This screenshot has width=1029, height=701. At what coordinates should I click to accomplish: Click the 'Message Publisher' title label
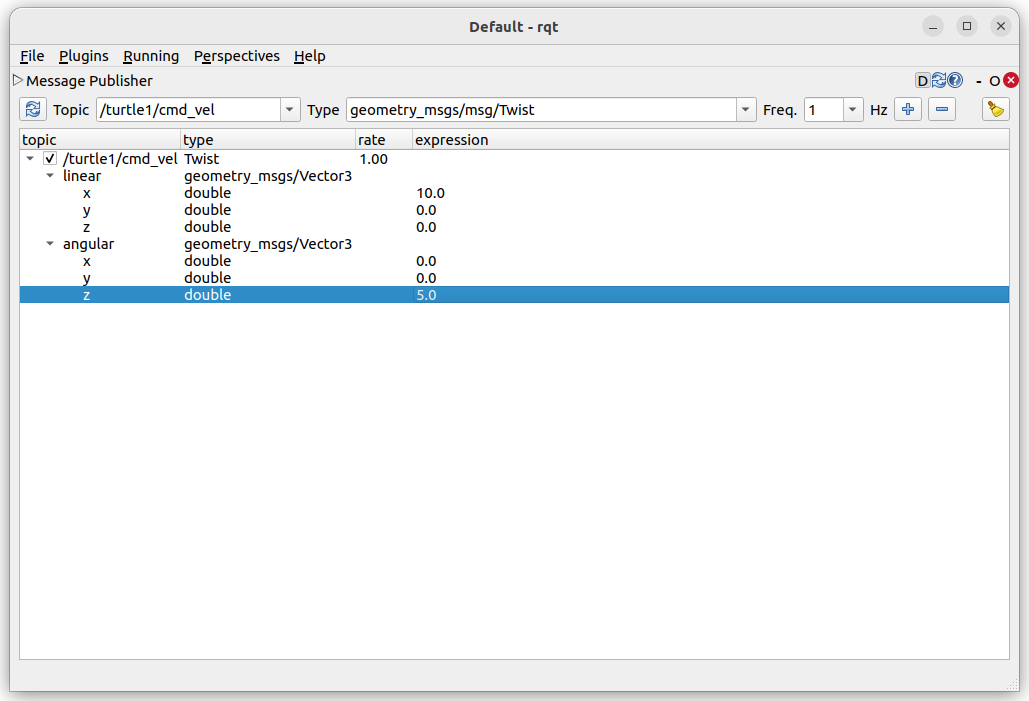point(89,81)
